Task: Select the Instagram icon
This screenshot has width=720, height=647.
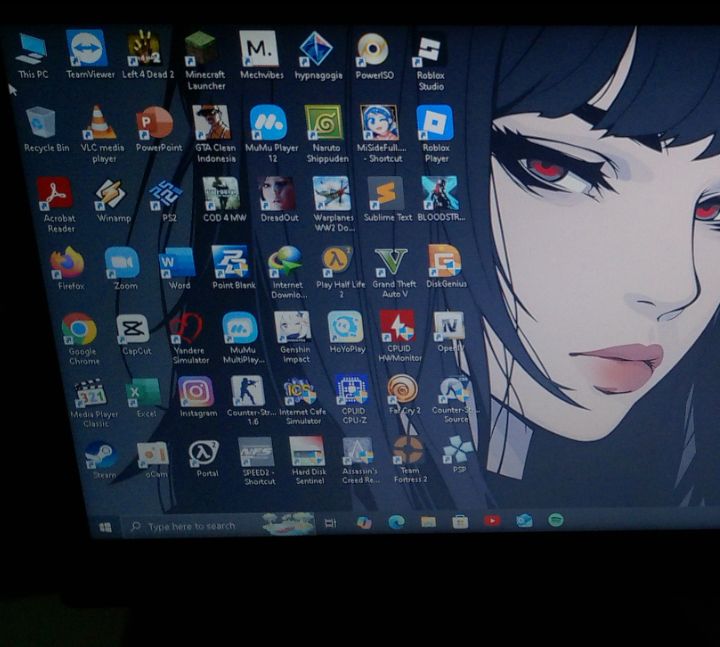Action: coord(197,398)
